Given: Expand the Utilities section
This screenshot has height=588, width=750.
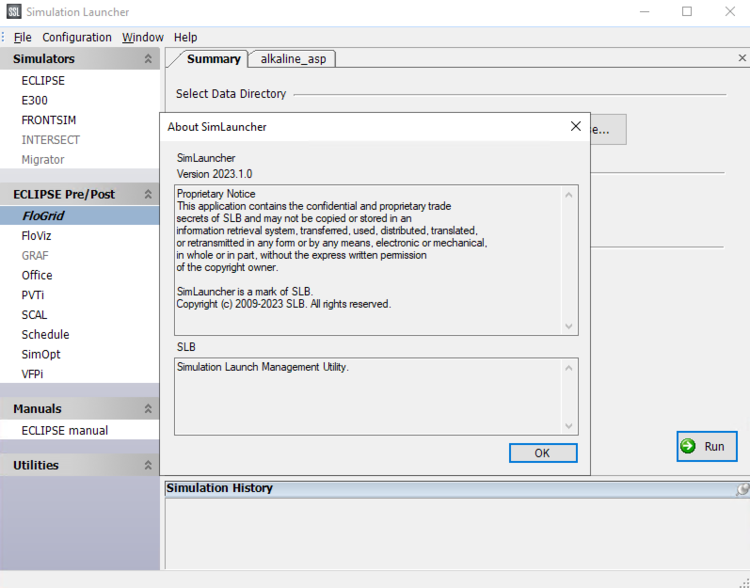Looking at the screenshot, I should point(148,465).
